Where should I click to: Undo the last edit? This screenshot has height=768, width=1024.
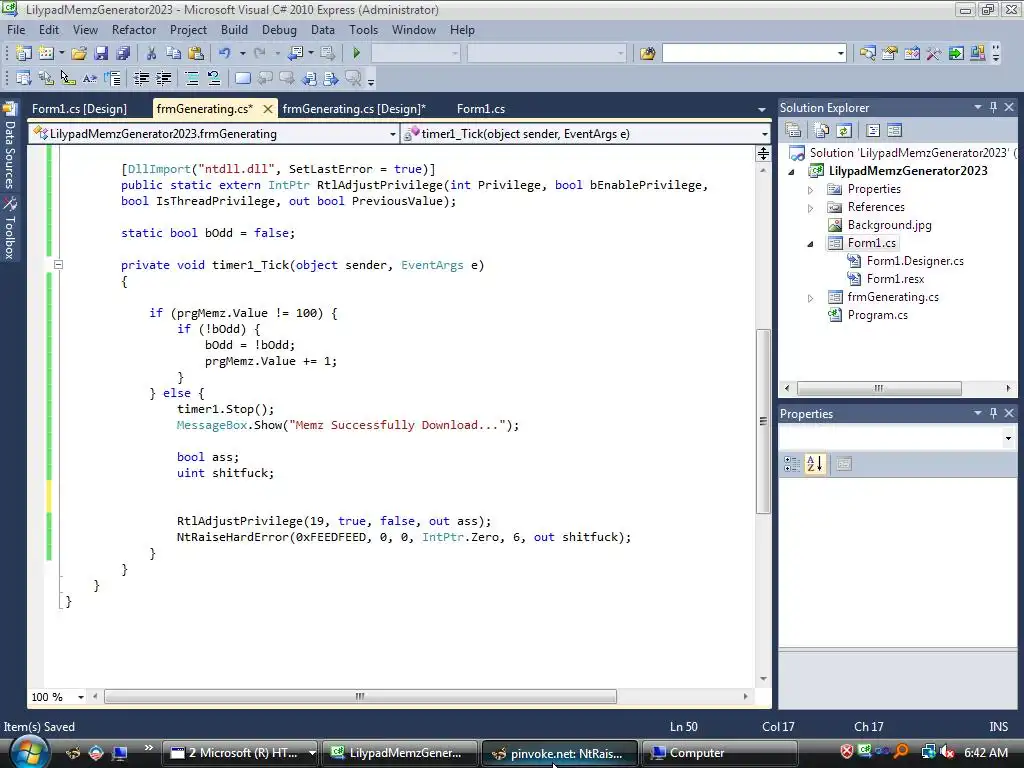[x=225, y=53]
